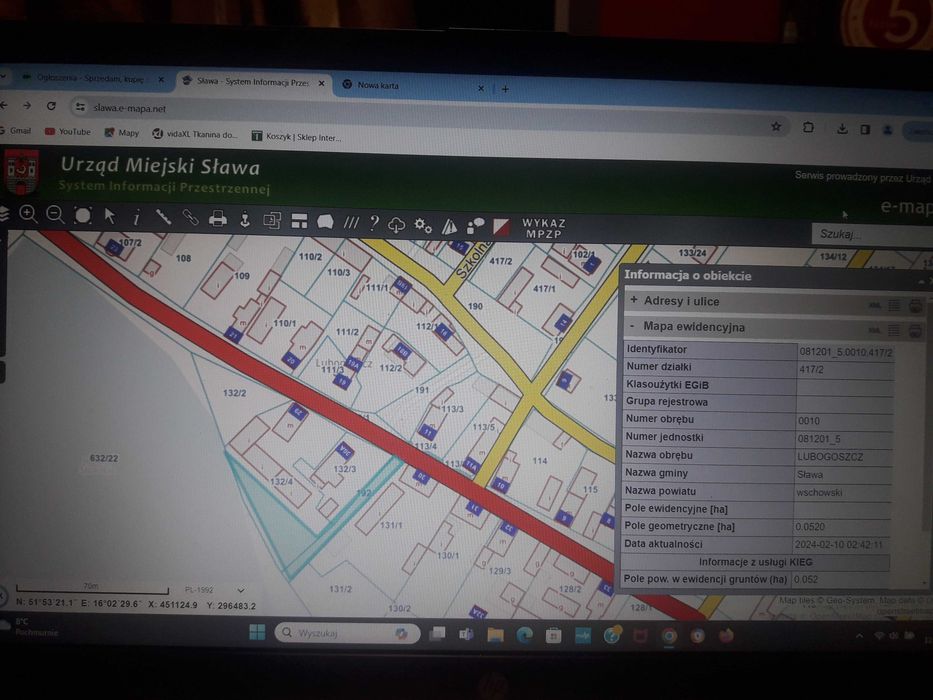Activate the zoom out magnifier tool

[x=55, y=214]
